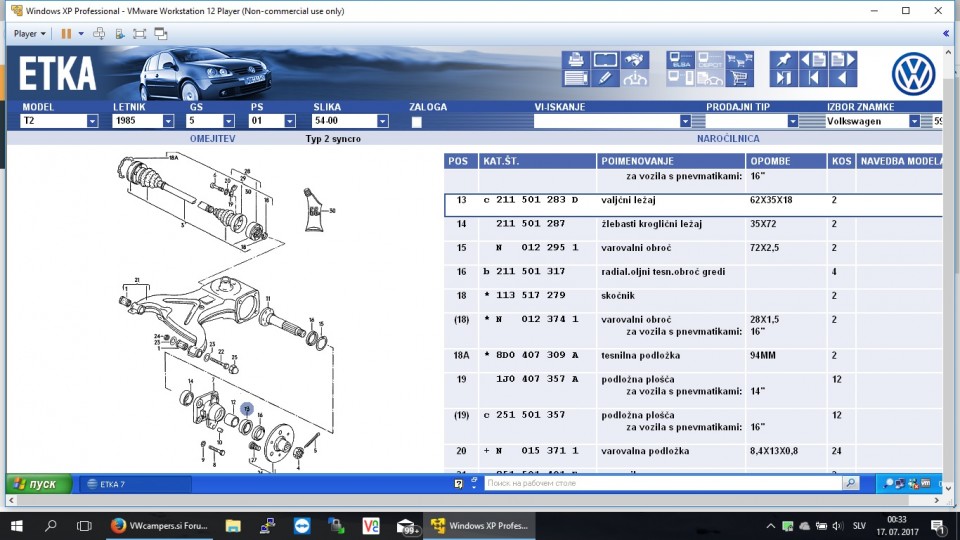Select row 18A tesnilna podložka

(x=693, y=360)
